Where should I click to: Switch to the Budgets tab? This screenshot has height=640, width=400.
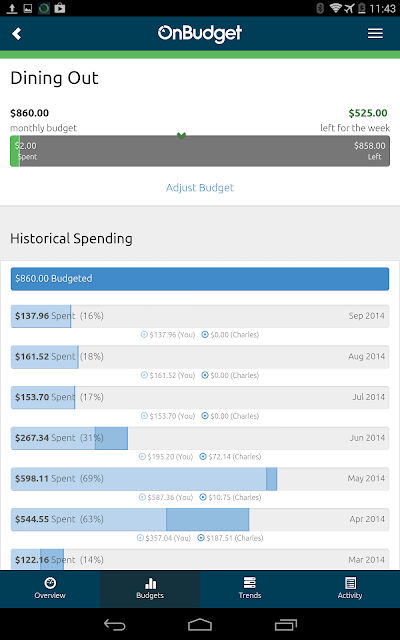tap(150, 588)
